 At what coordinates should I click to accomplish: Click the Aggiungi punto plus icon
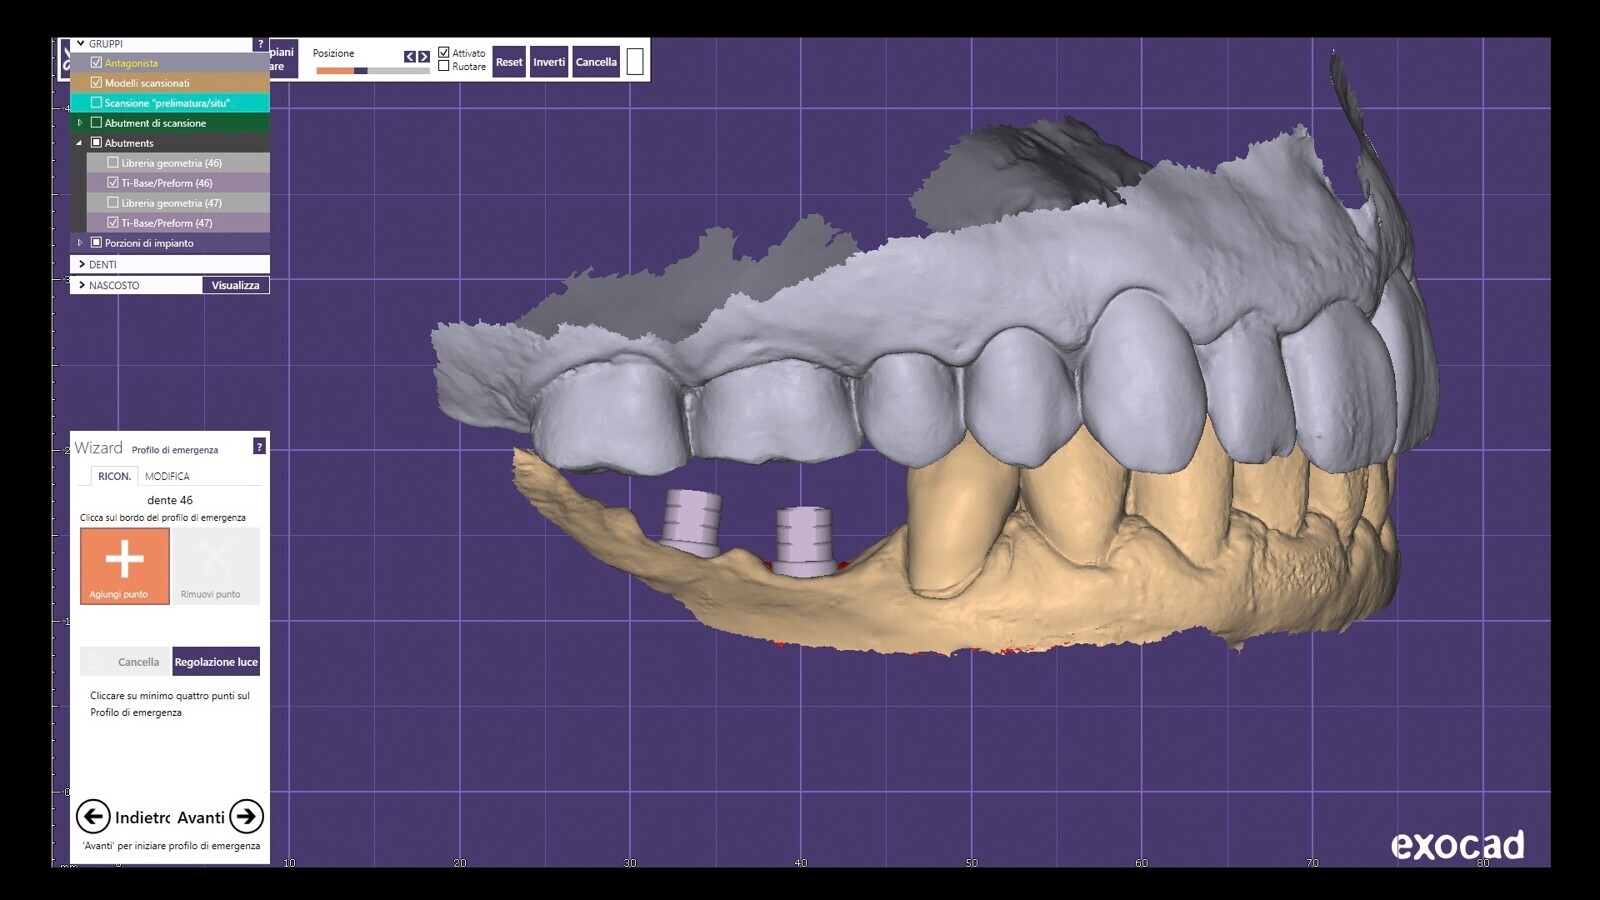[x=124, y=560]
